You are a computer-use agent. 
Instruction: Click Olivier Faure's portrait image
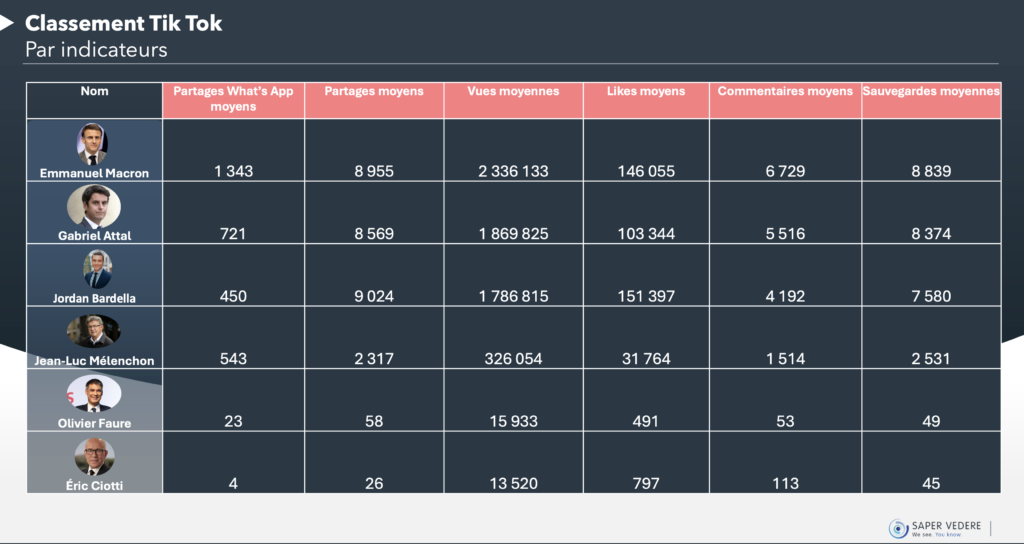point(94,394)
